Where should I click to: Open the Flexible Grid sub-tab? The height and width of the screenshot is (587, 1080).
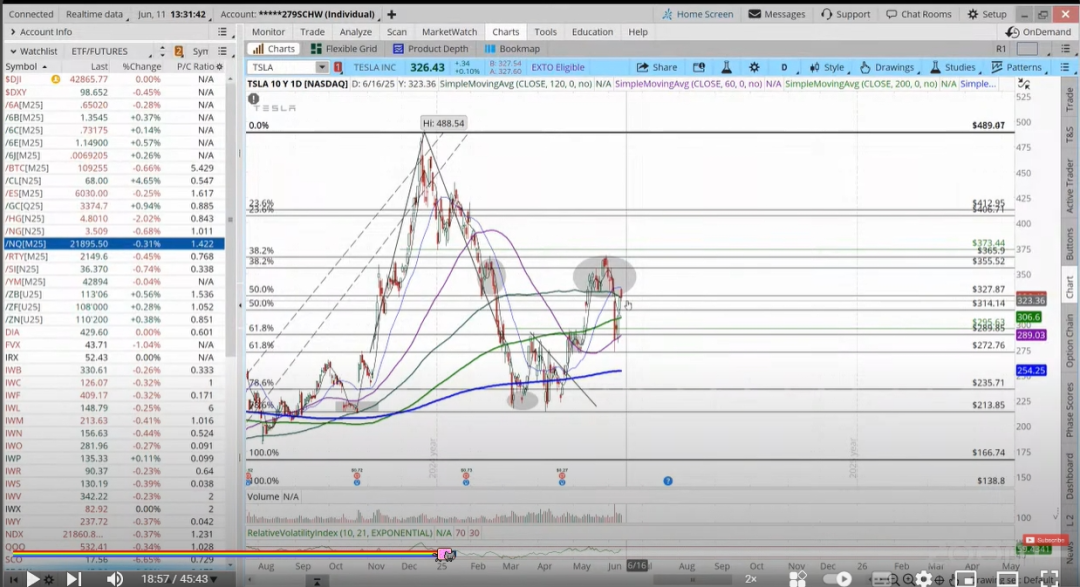click(x=344, y=49)
